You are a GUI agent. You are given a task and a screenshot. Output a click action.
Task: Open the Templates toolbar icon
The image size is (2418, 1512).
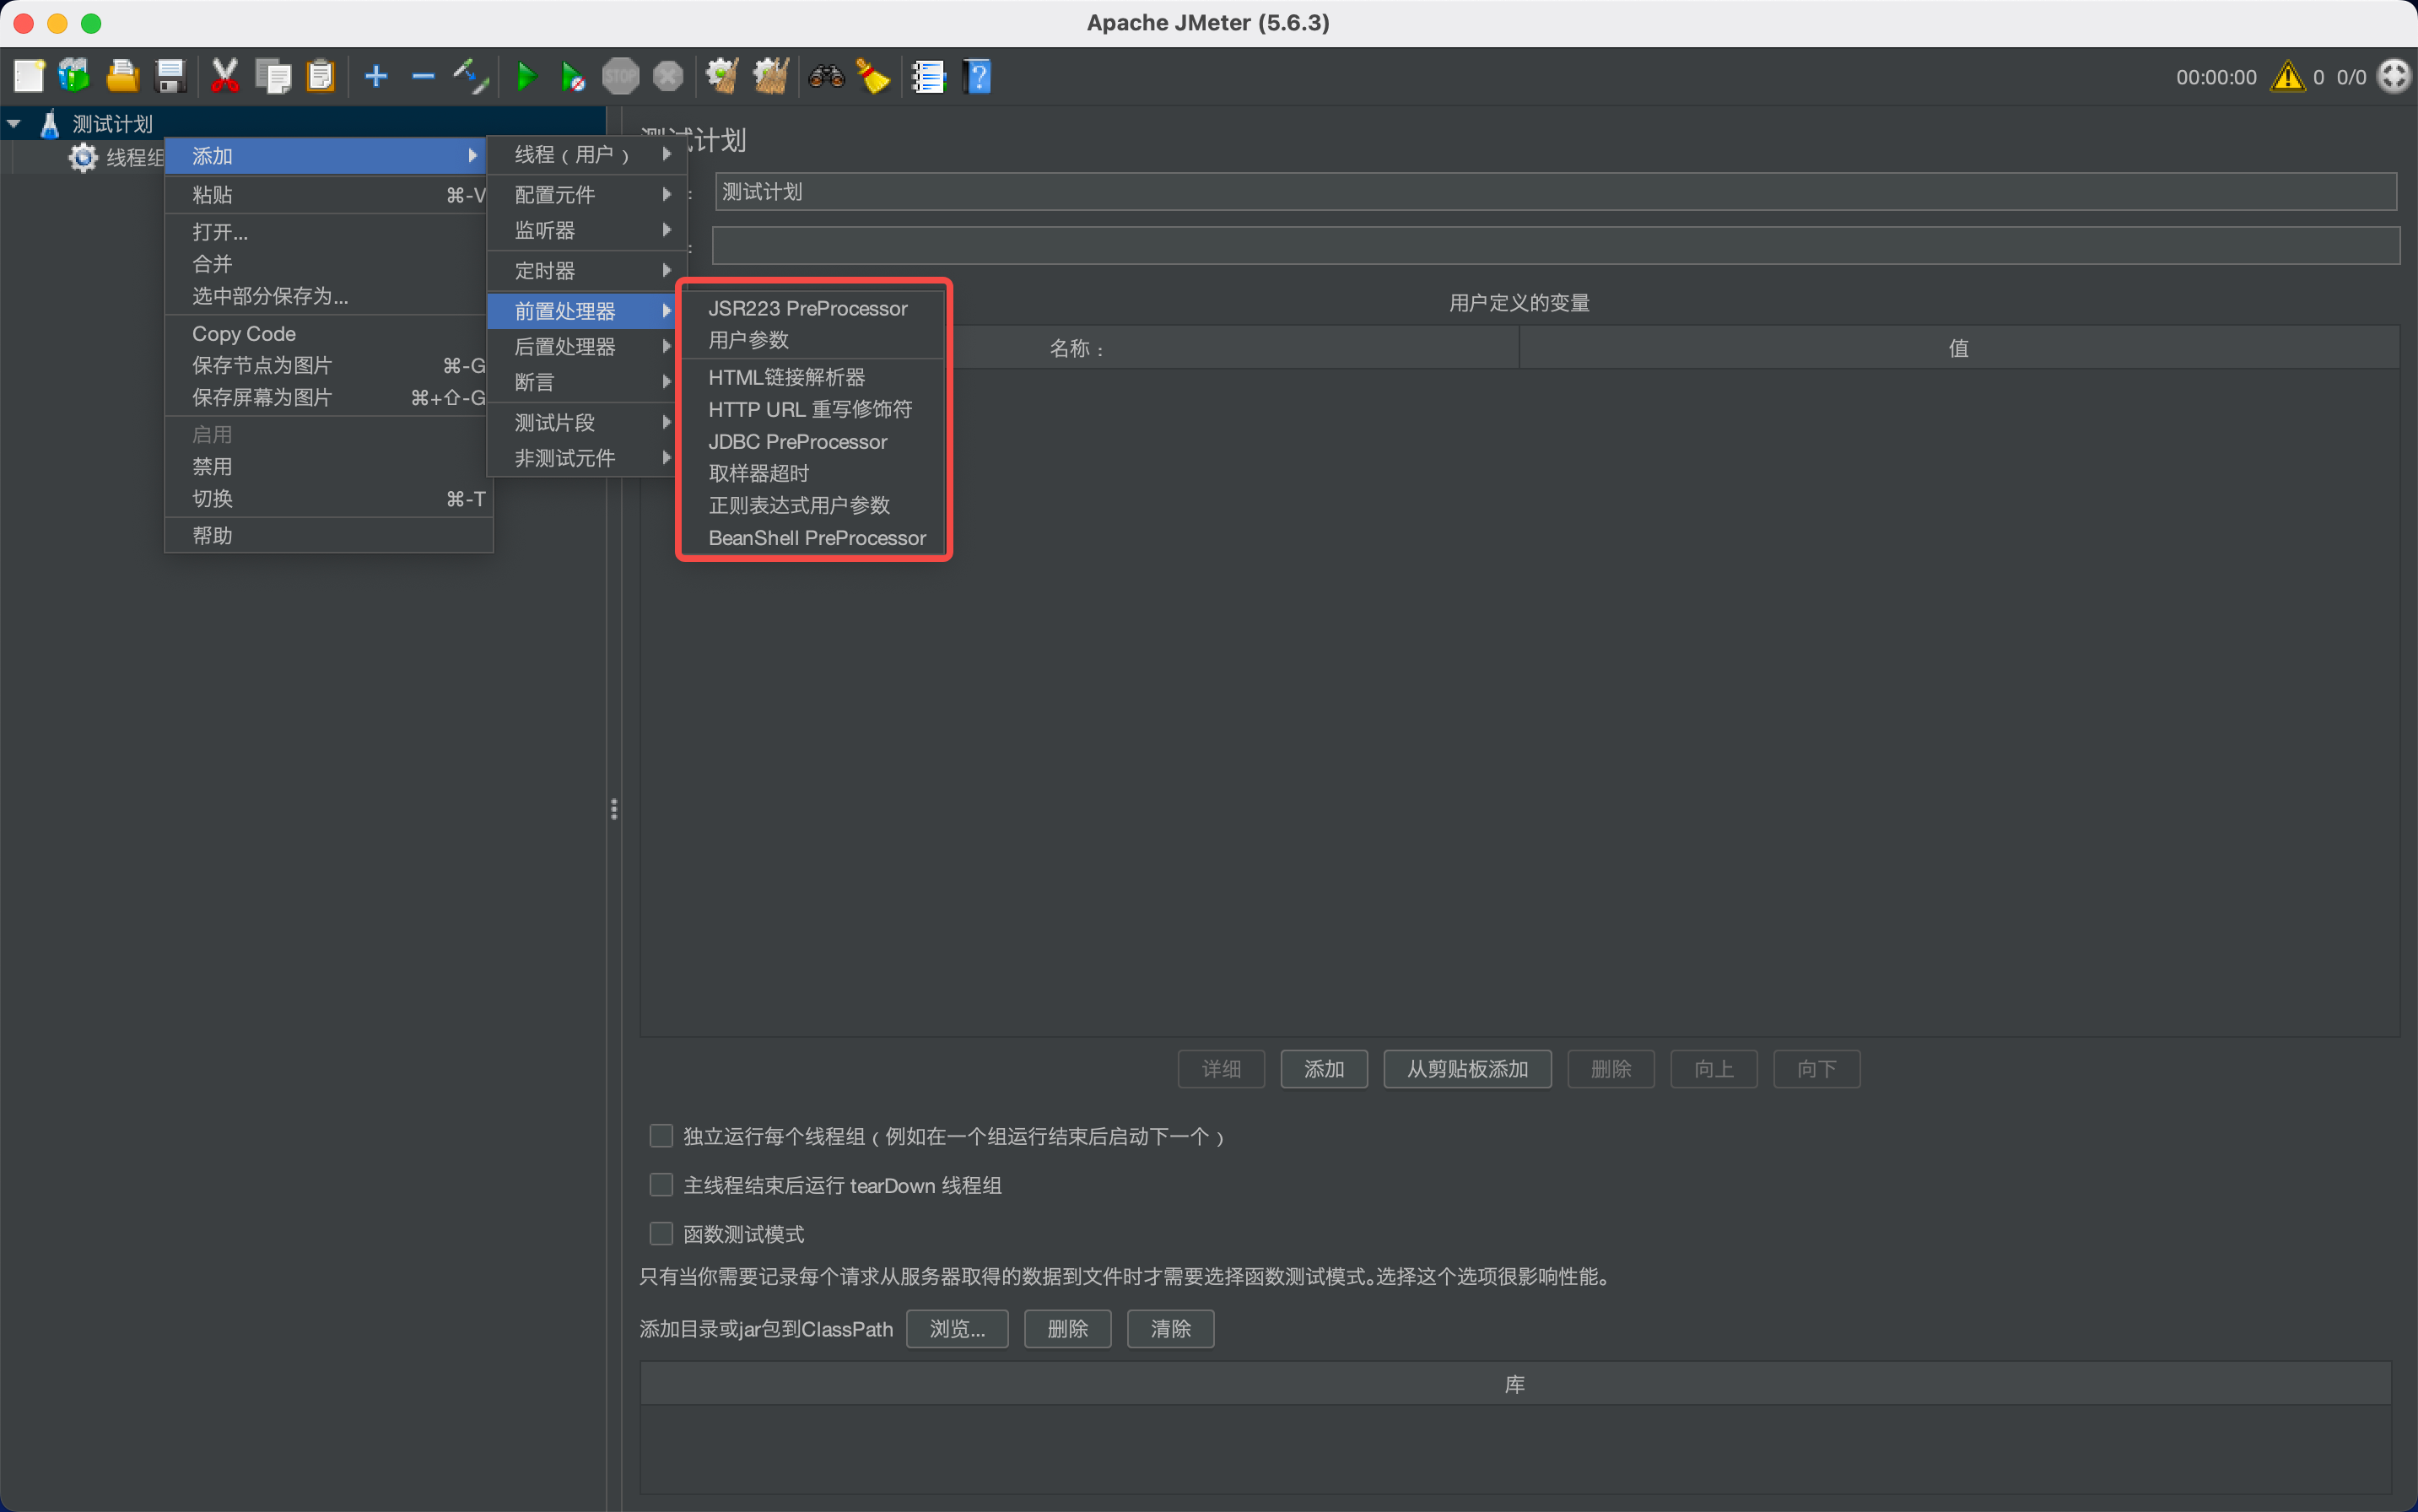click(74, 76)
